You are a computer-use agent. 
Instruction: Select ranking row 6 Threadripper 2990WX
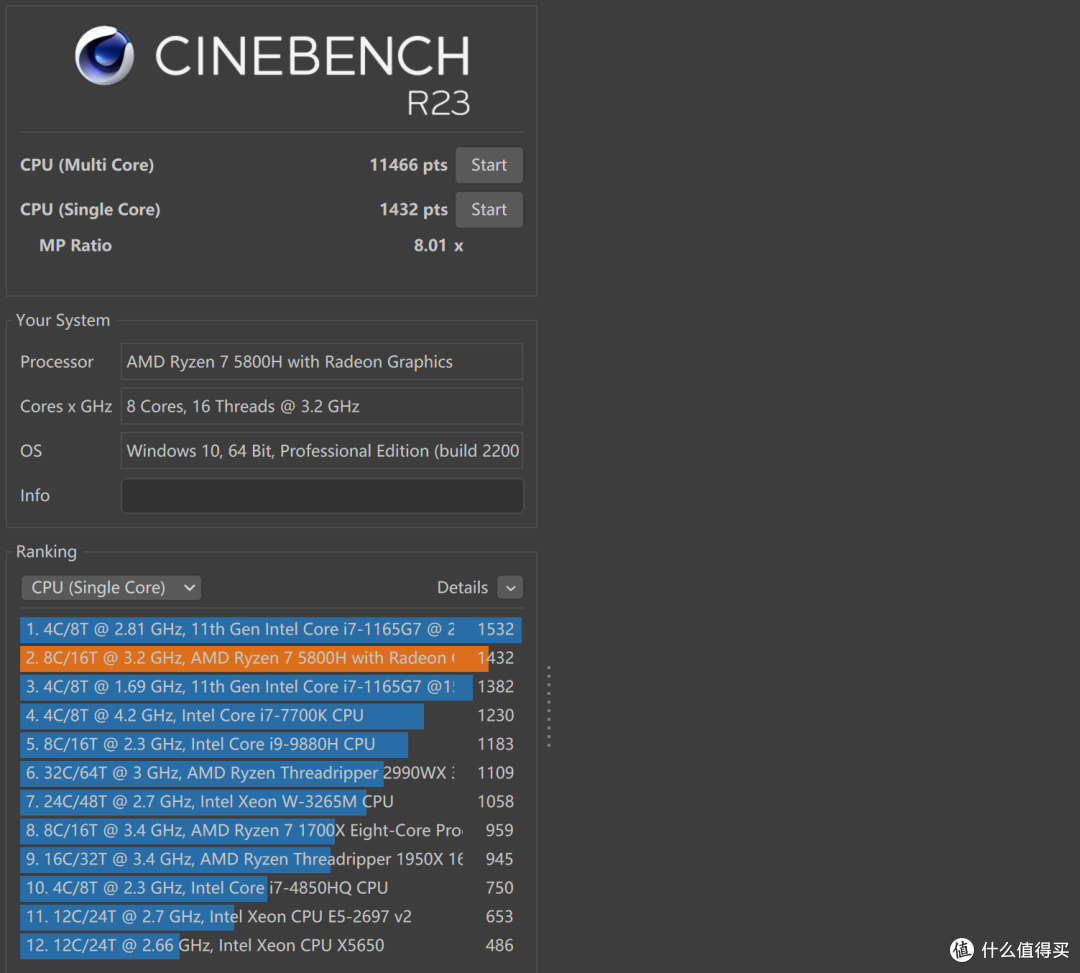pyautogui.click(x=271, y=773)
